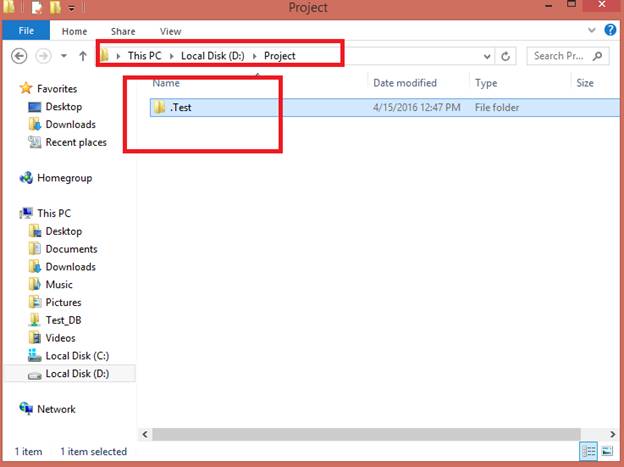Click 'Project' breadcrumb in address bar
The image size is (624, 467).
click(x=280, y=56)
